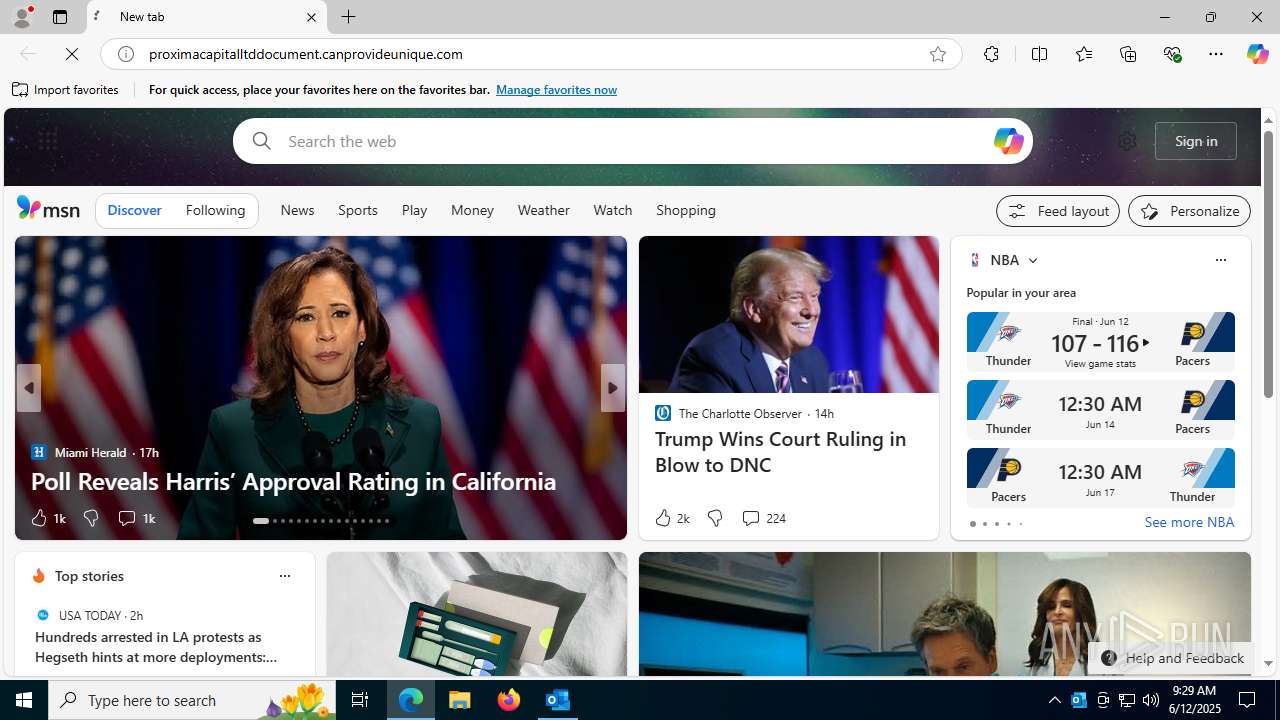The height and width of the screenshot is (720, 1280).
Task: Open NBA card more options
Action: [1220, 260]
